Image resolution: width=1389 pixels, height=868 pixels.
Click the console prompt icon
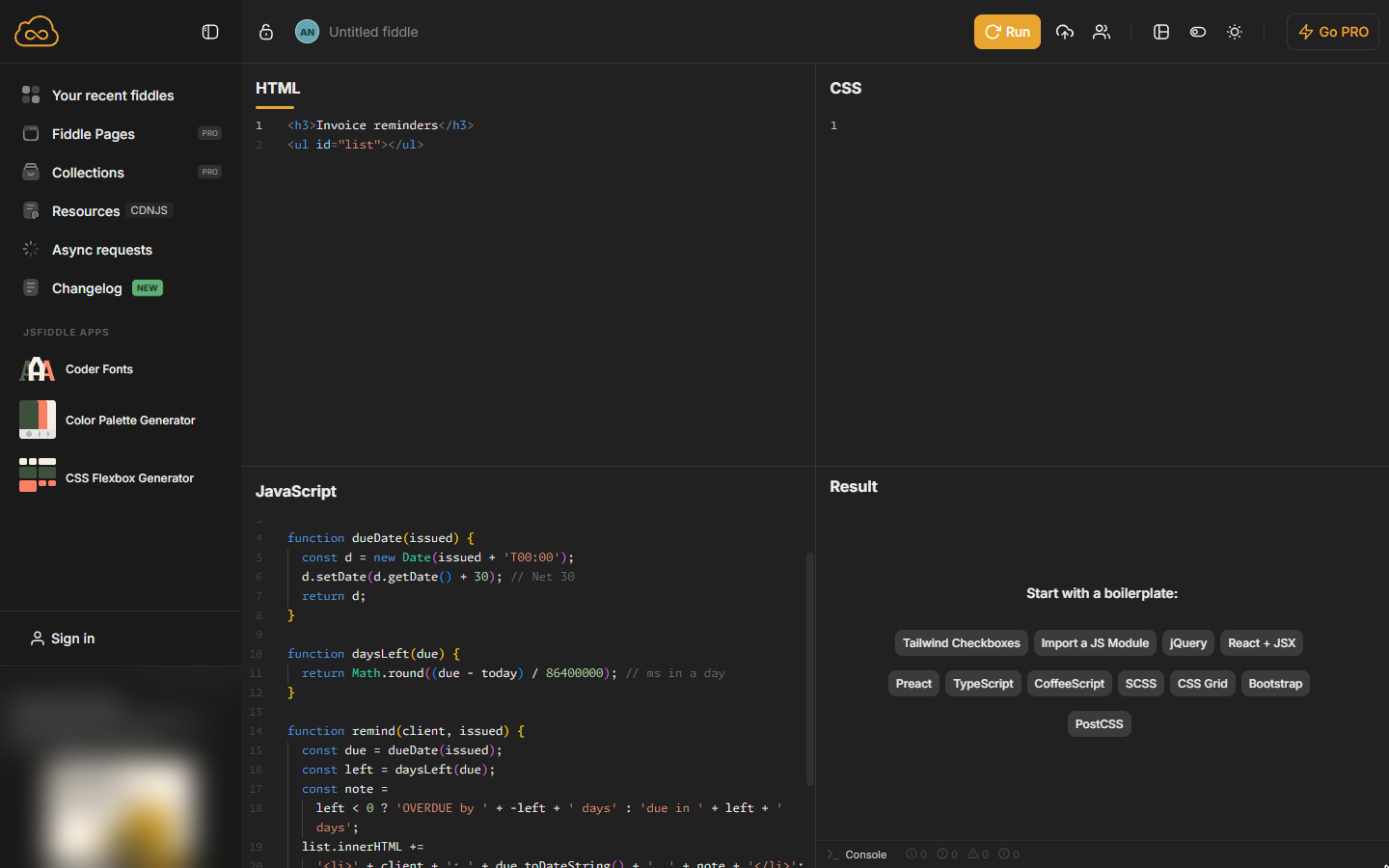(833, 855)
